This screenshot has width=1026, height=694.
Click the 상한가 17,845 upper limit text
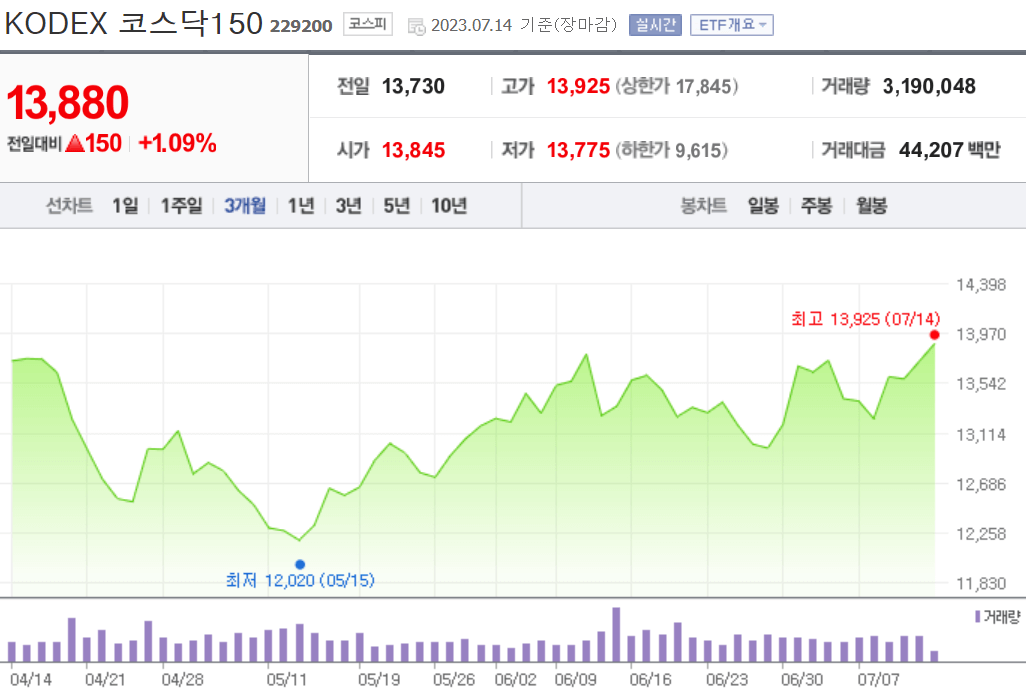(x=677, y=86)
